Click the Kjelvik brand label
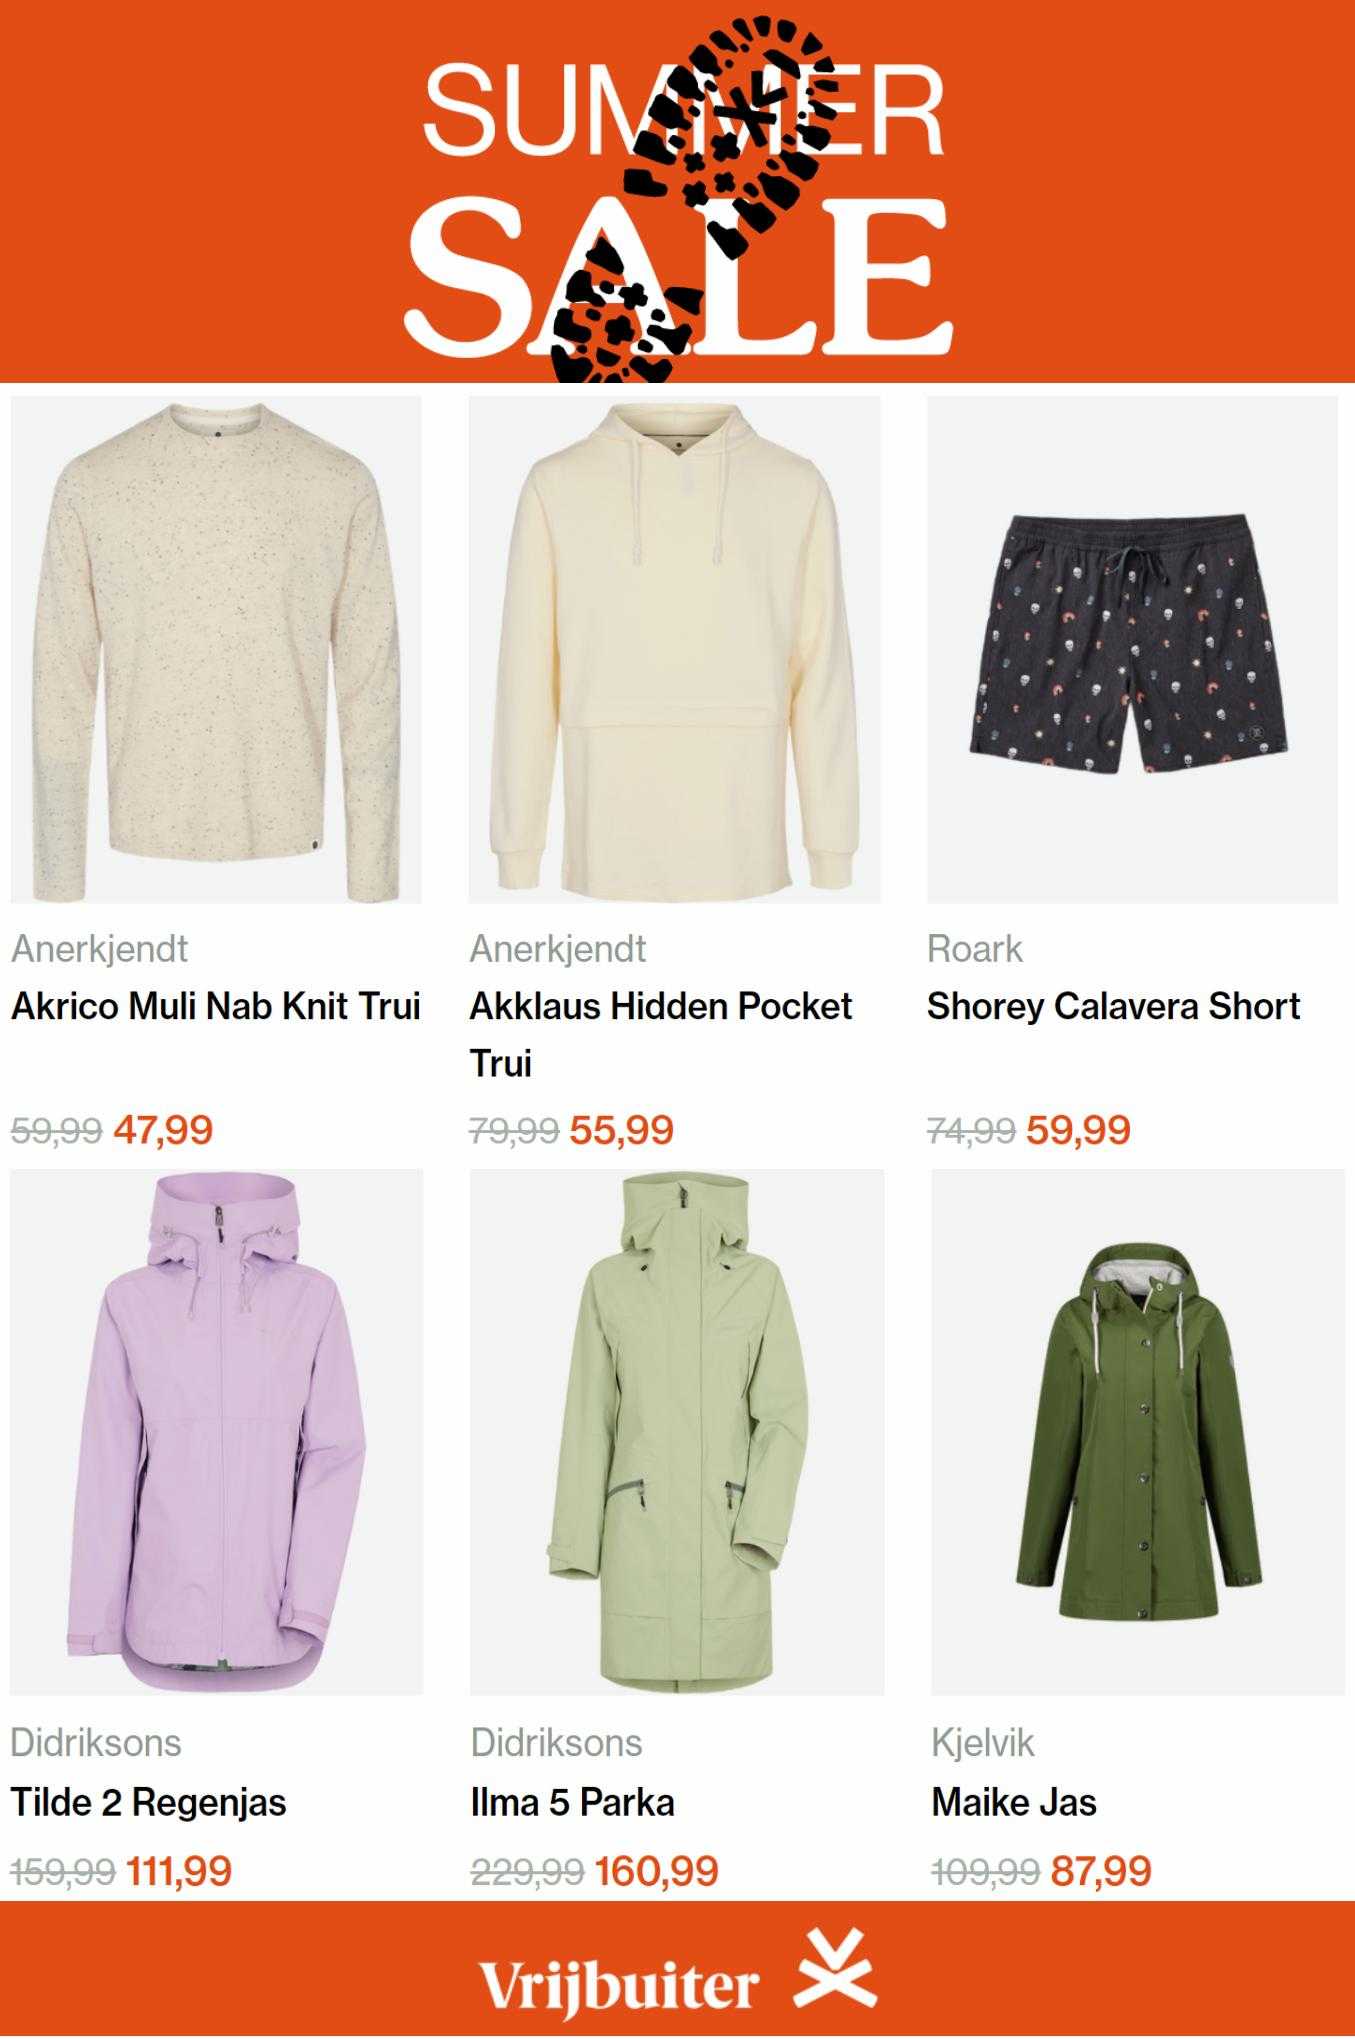The height and width of the screenshot is (2040, 1355). coord(983,1743)
